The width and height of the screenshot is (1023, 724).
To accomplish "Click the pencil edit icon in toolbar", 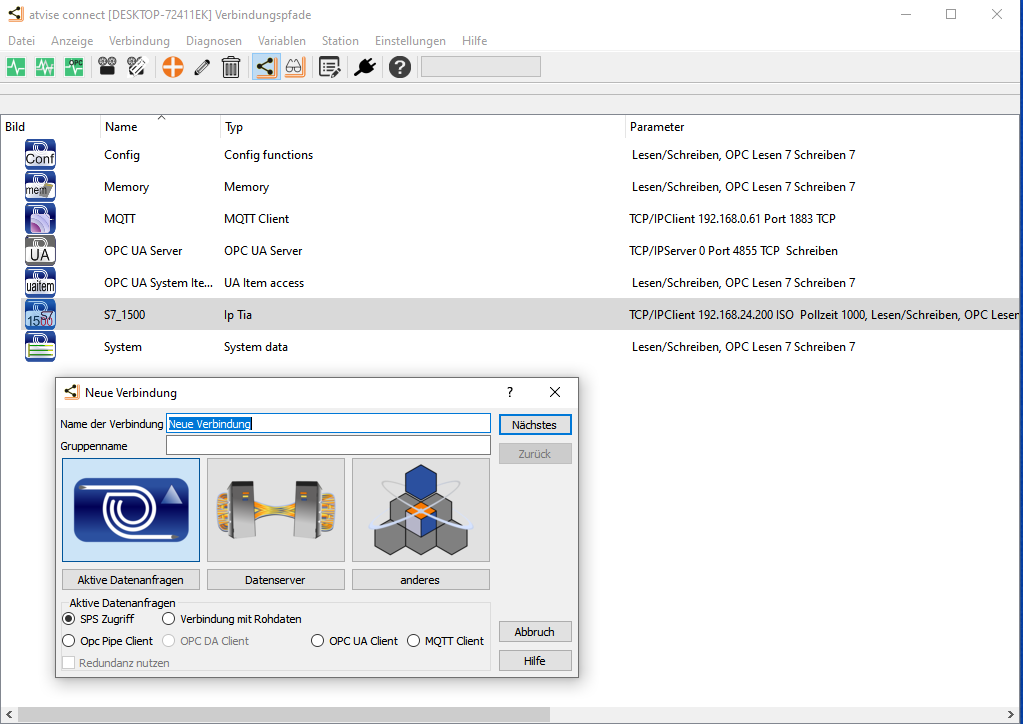I will coord(202,67).
